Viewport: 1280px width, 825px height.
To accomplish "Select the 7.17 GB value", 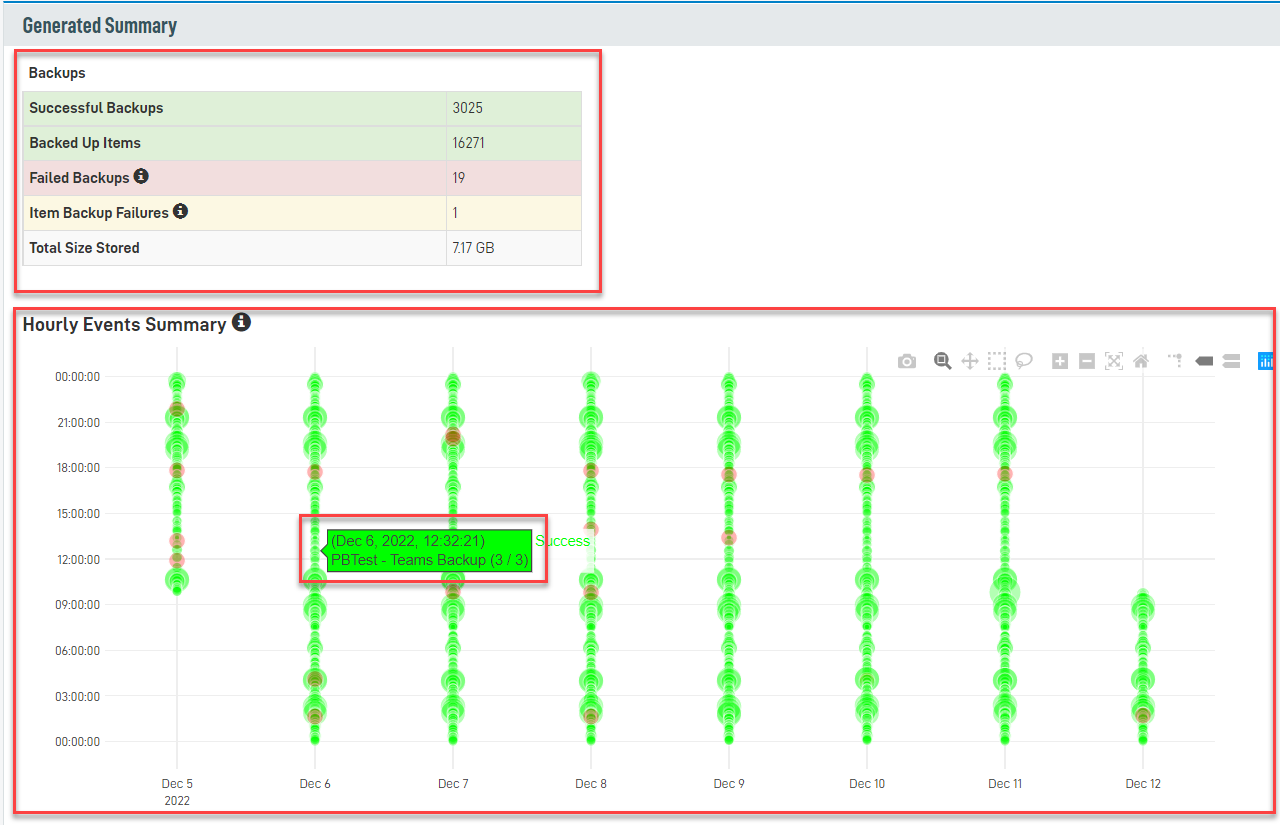I will [473, 248].
